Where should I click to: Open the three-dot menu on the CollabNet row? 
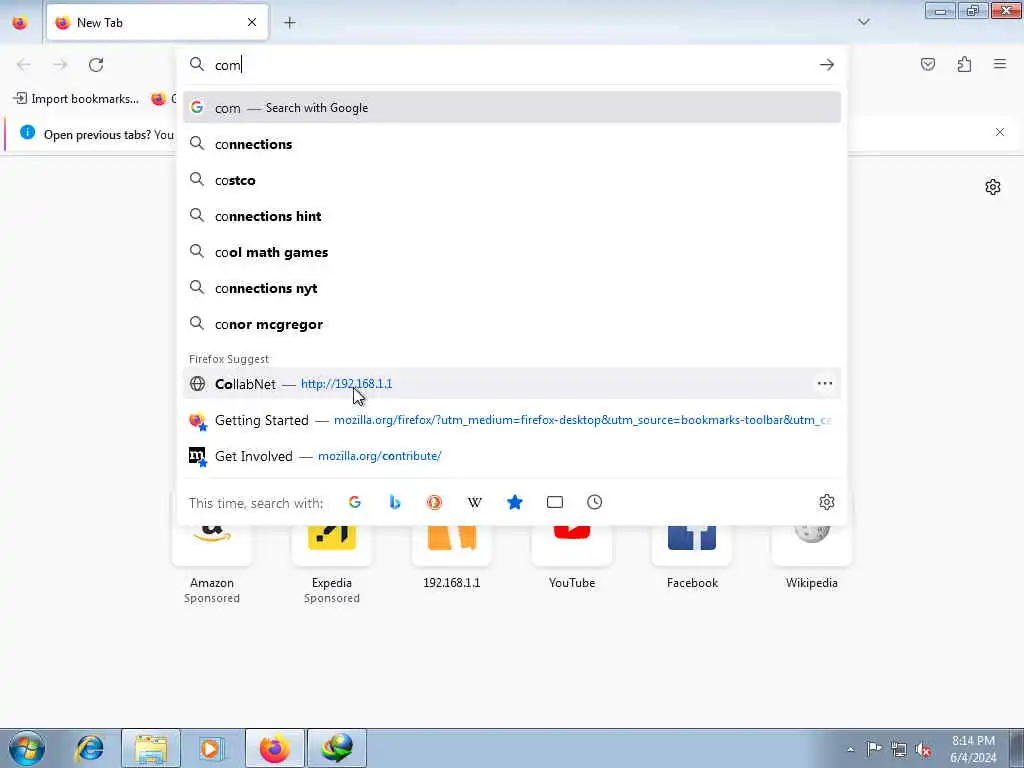pyautogui.click(x=825, y=383)
